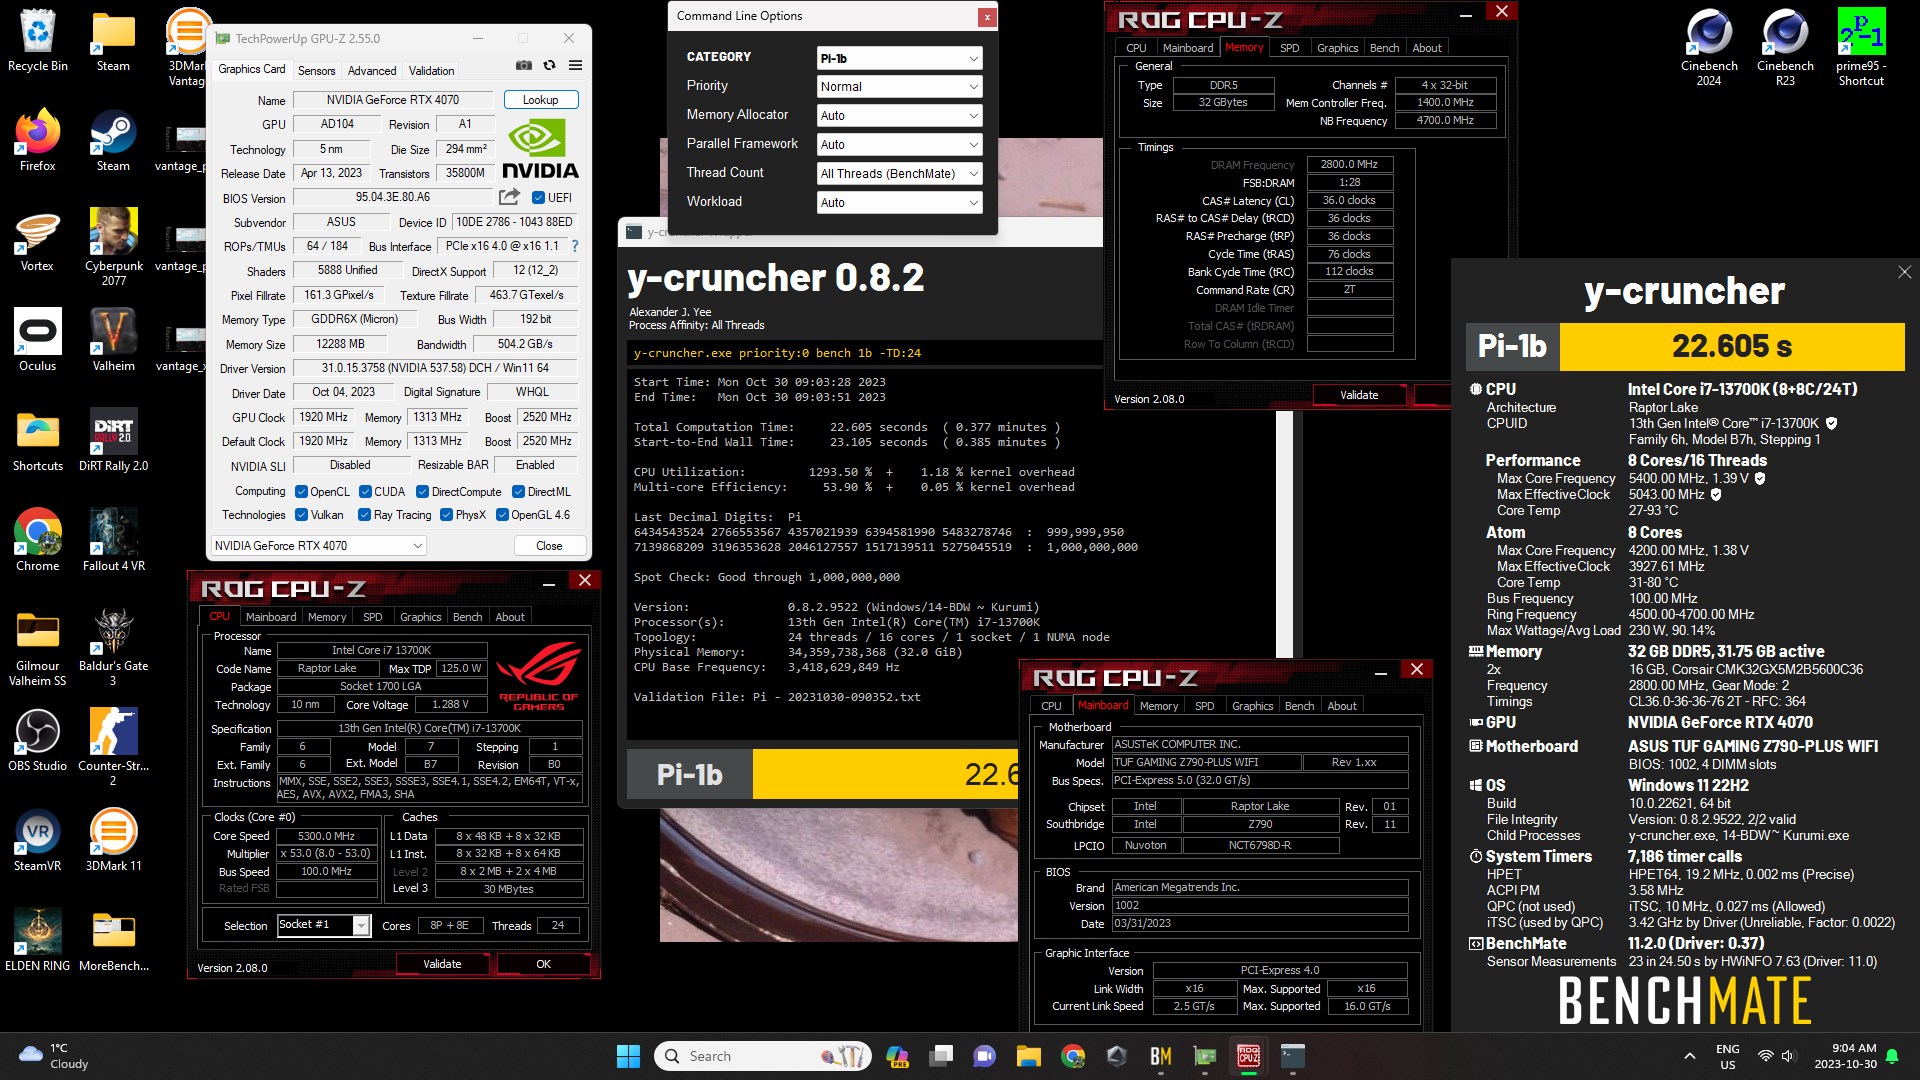Toggle the Vulkan checkbox

click(x=301, y=515)
